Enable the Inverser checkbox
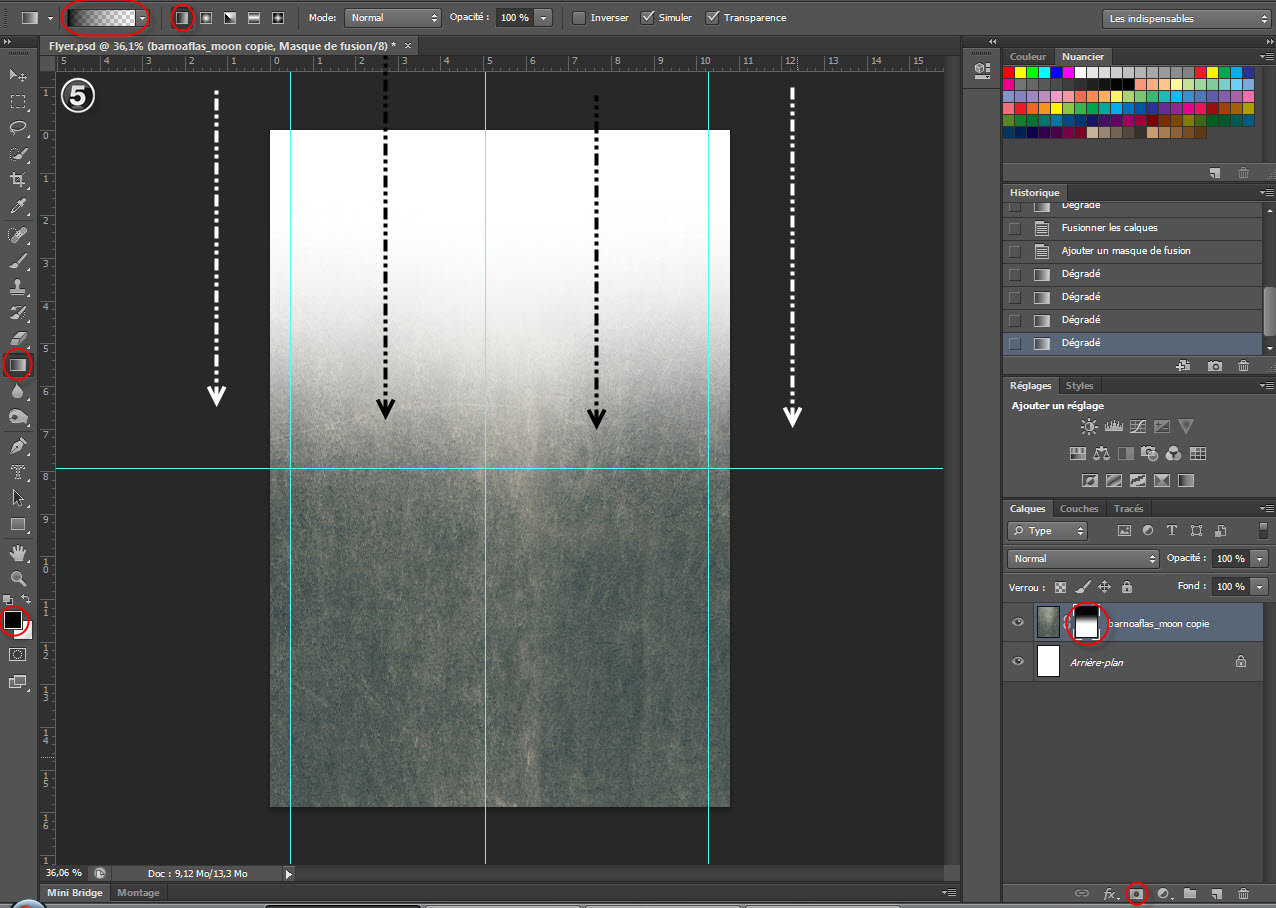This screenshot has width=1276, height=908. pos(579,18)
